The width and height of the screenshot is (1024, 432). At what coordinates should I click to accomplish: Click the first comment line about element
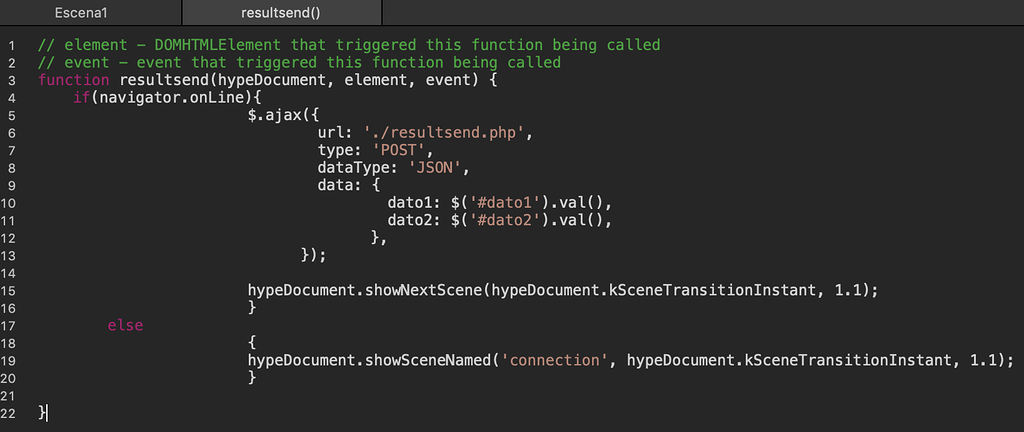point(349,45)
